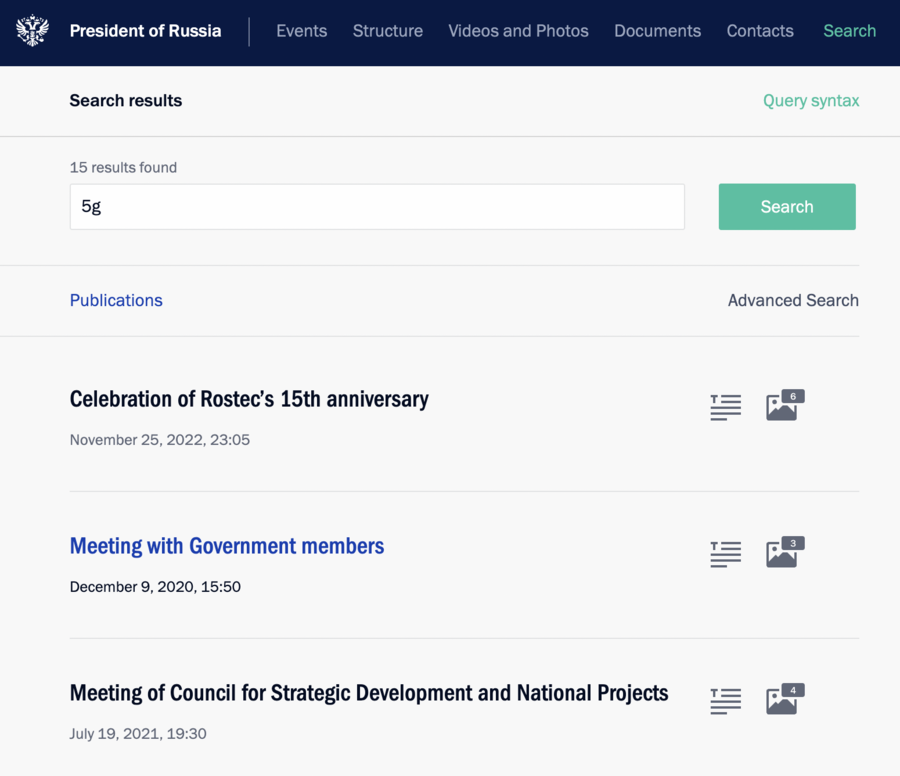Open Videos and Photos section

click(x=518, y=31)
